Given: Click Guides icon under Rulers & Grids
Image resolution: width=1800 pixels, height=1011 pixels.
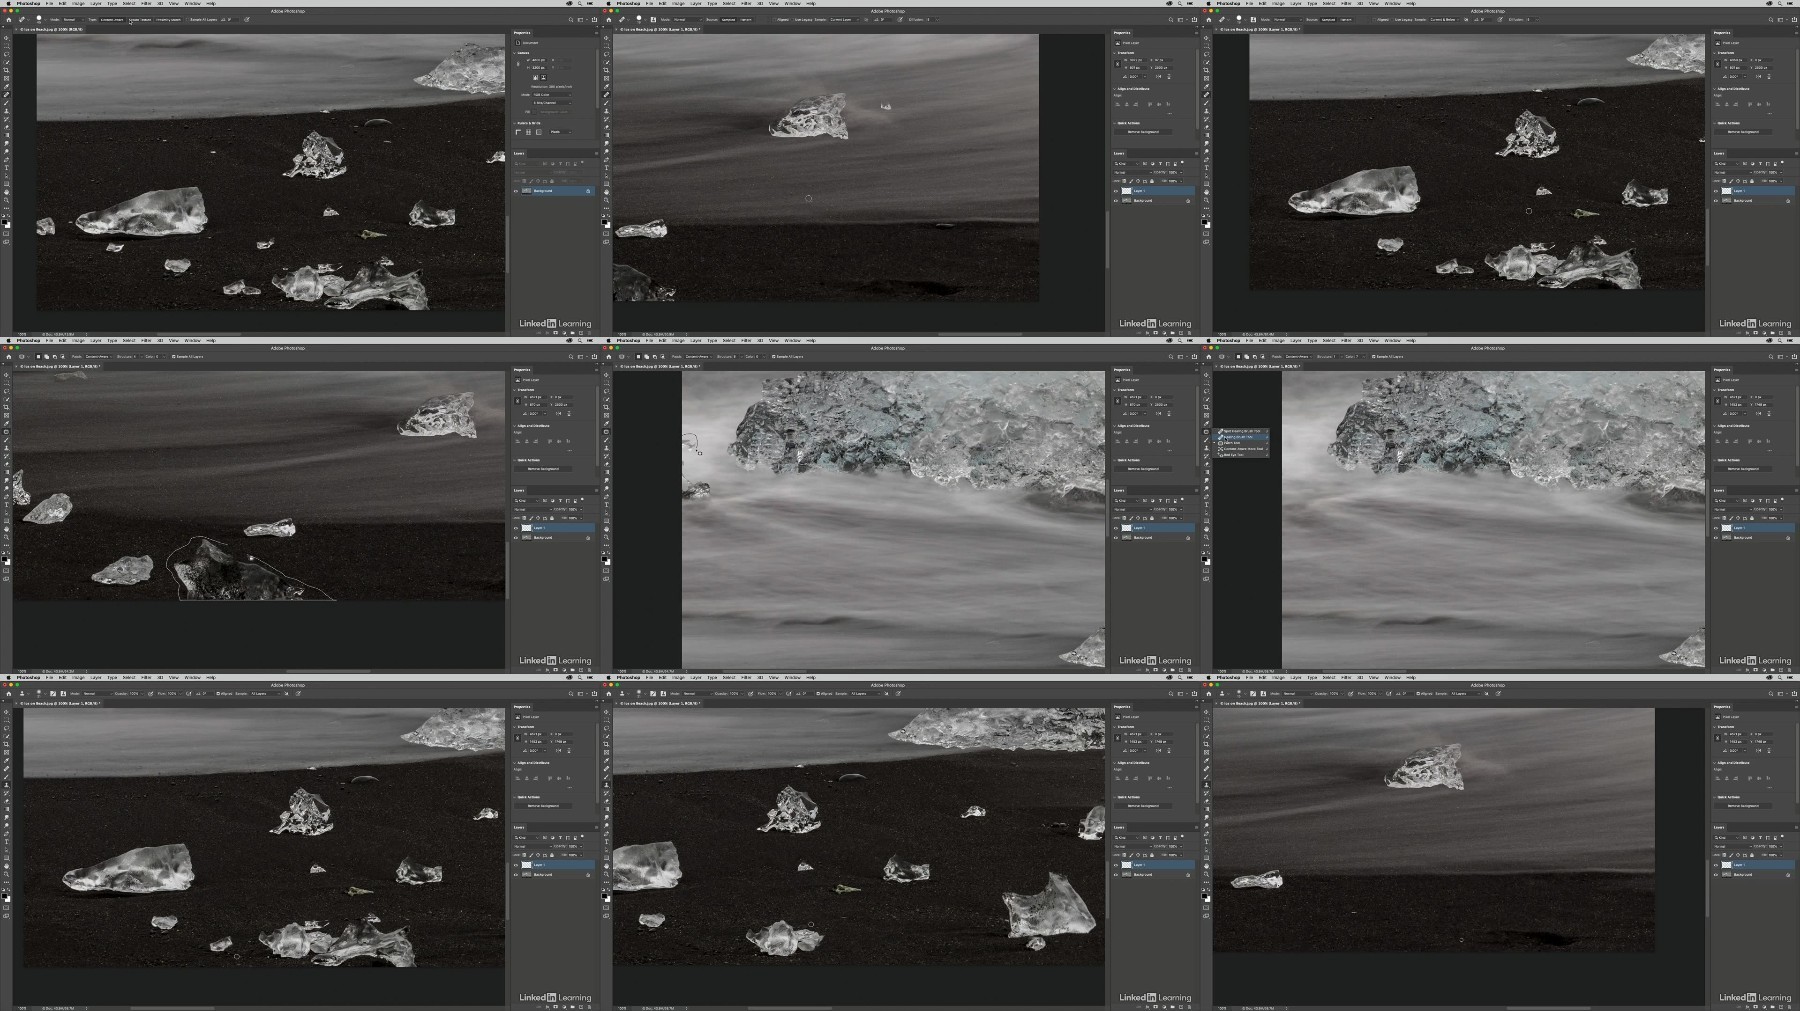Looking at the screenshot, I should [x=539, y=132].
